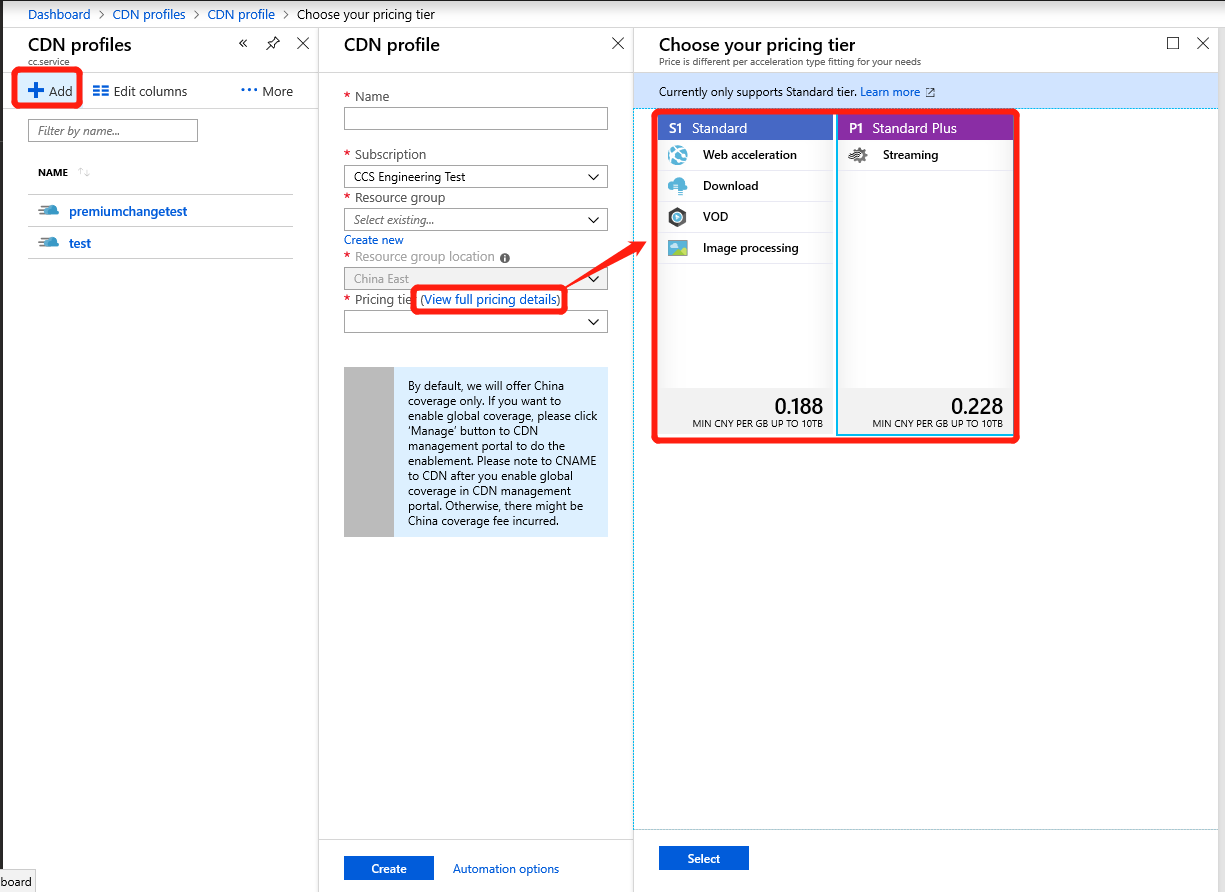Click the VOD label
Image resolution: width=1225 pixels, height=892 pixels.
(716, 217)
